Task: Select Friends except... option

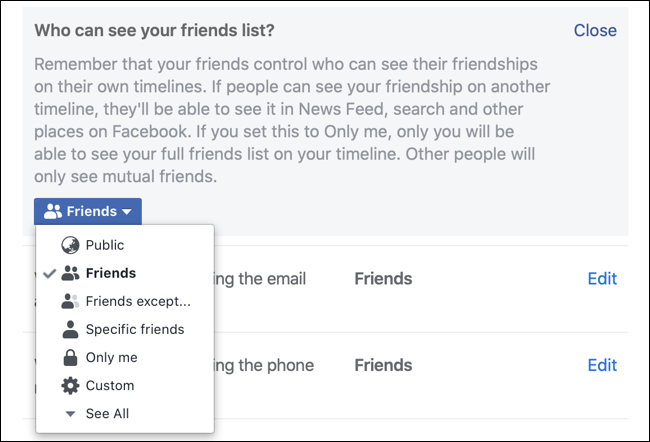Action: click(138, 301)
